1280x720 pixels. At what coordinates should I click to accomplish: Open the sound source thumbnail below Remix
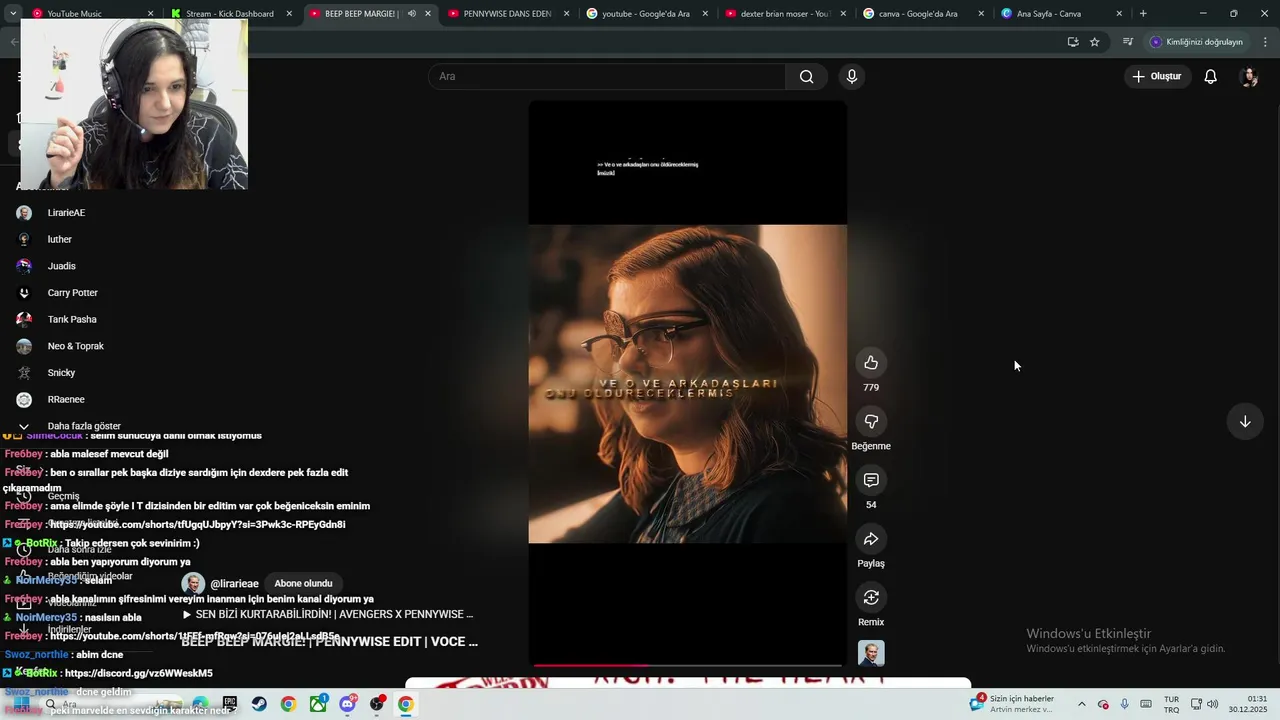pyautogui.click(x=871, y=653)
